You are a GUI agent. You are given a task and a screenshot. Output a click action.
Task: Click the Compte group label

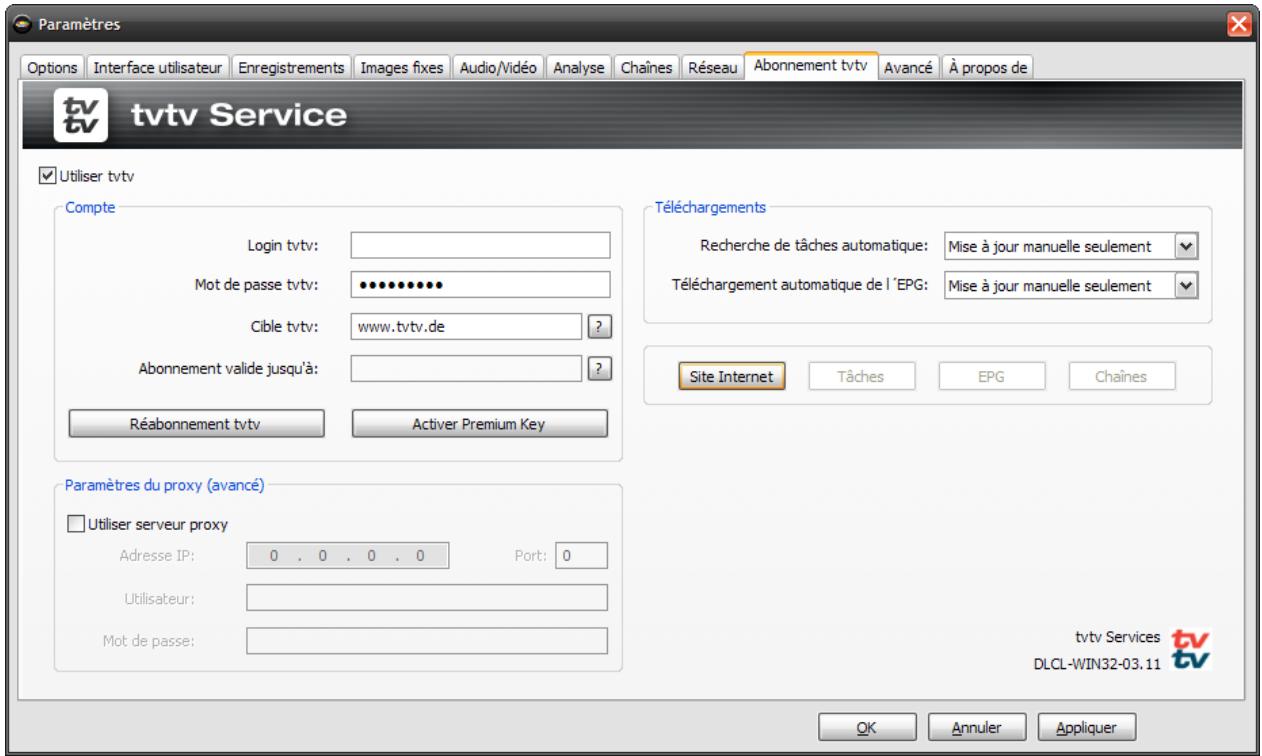(x=91, y=207)
